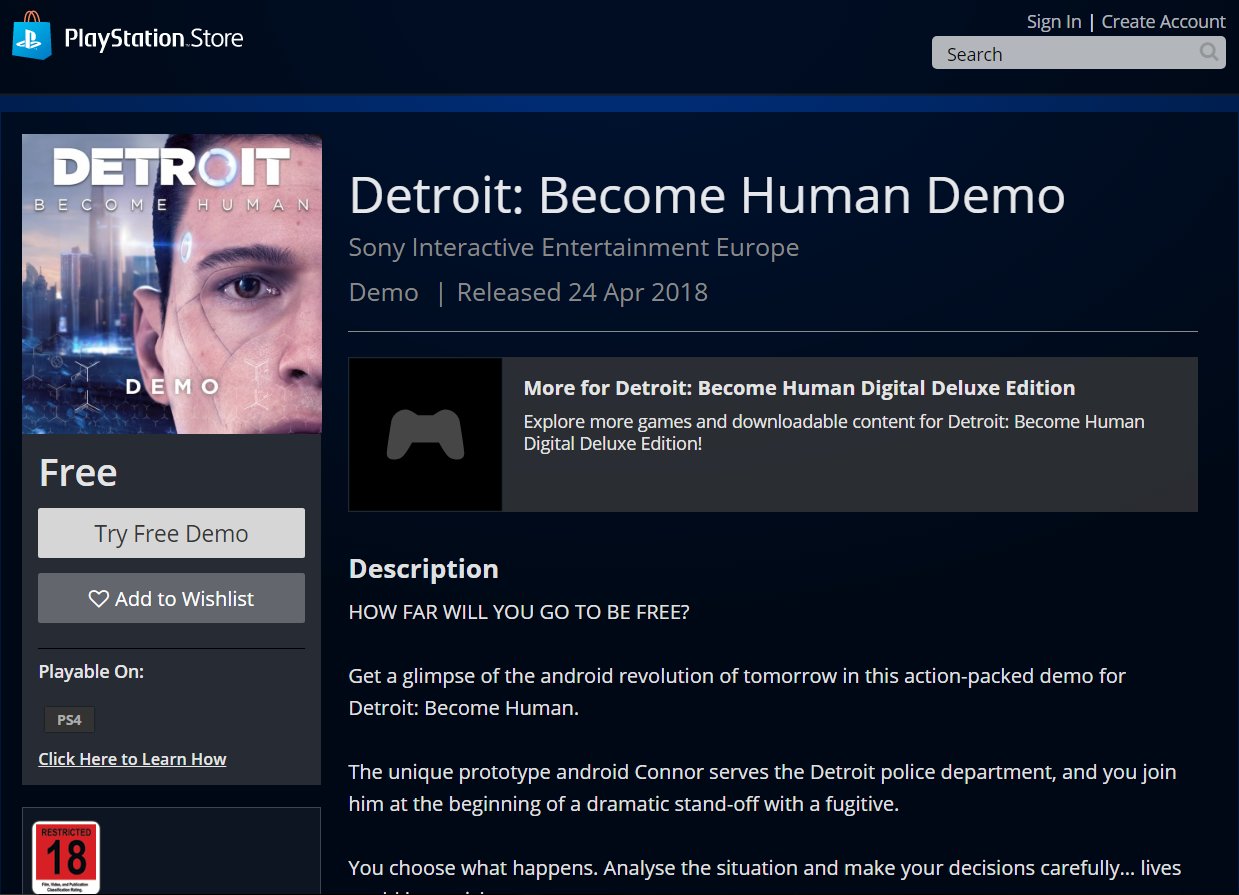Open the More for Digital Deluxe Edition banner

coord(772,433)
